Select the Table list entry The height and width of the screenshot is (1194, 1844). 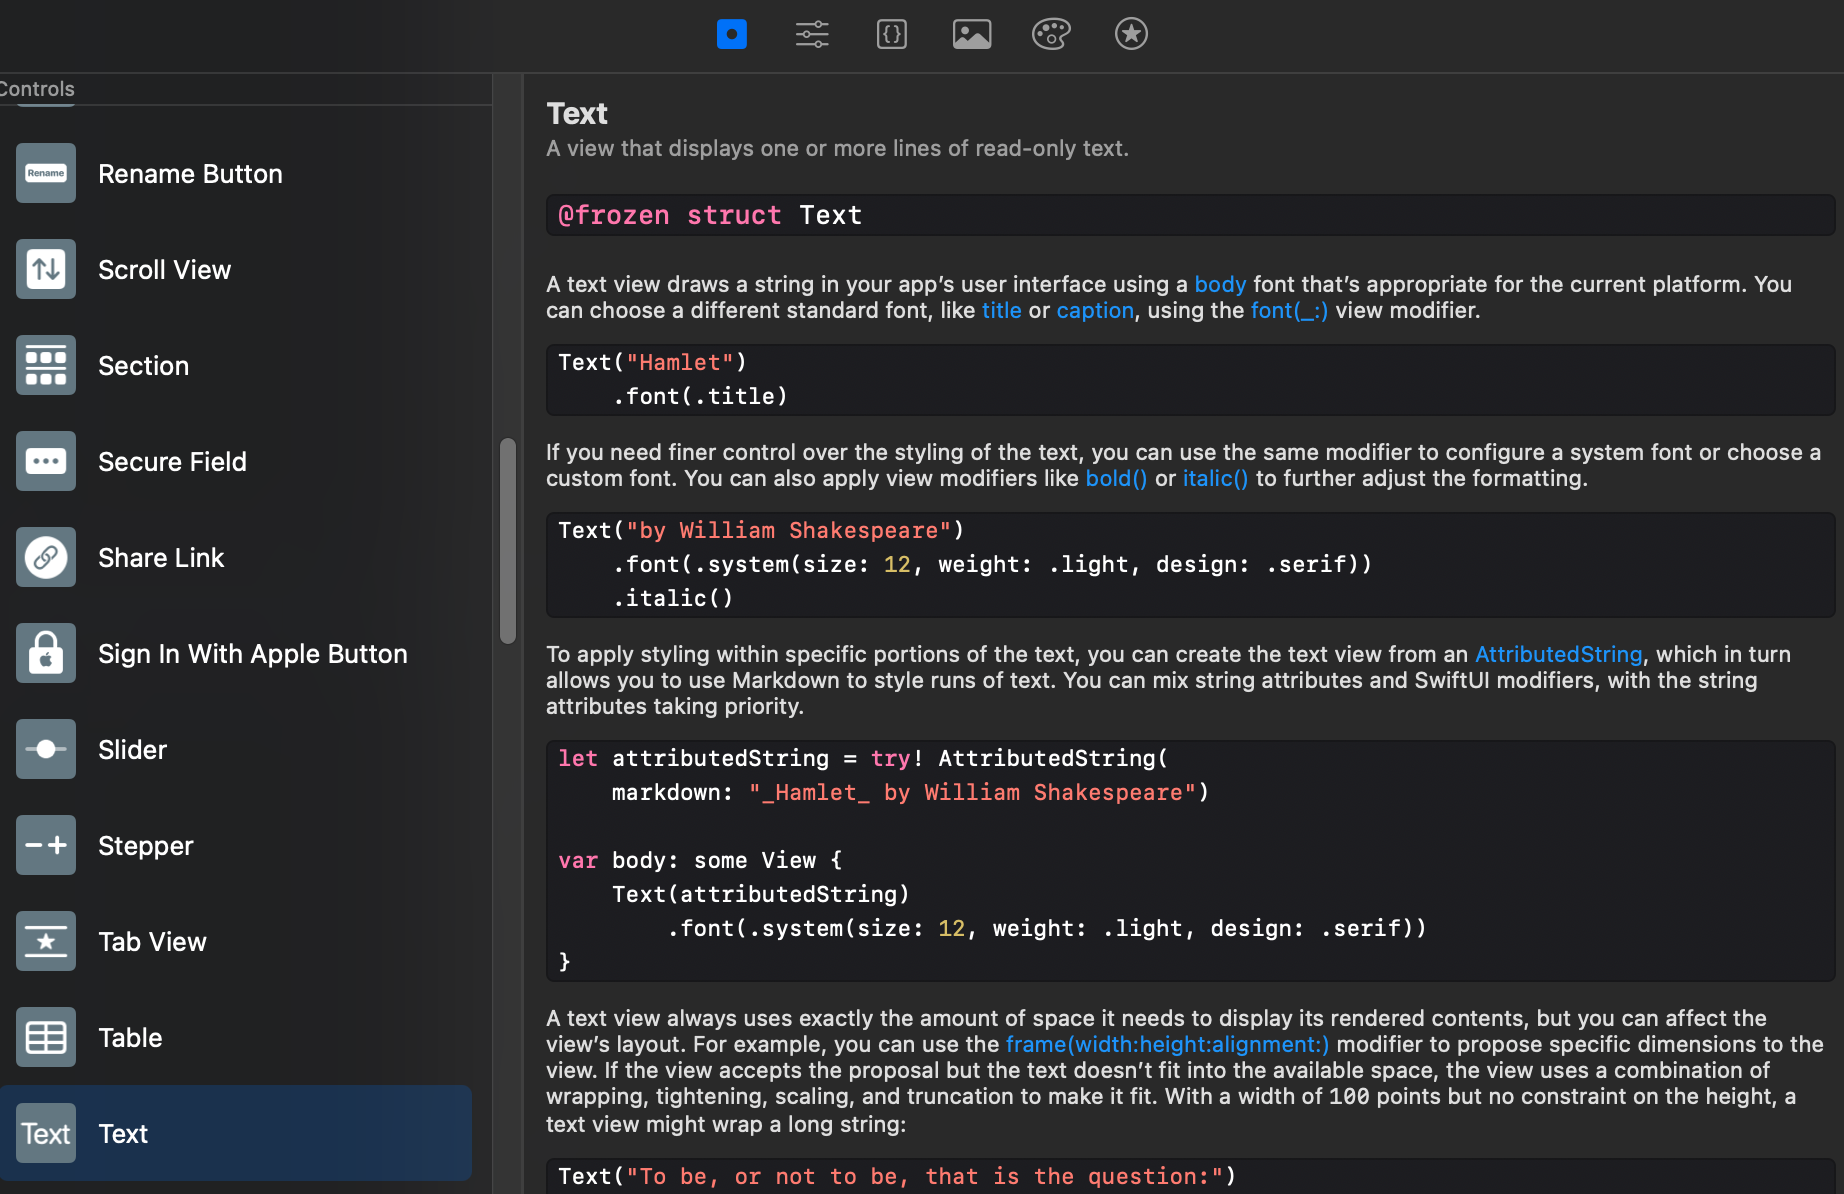click(130, 1038)
